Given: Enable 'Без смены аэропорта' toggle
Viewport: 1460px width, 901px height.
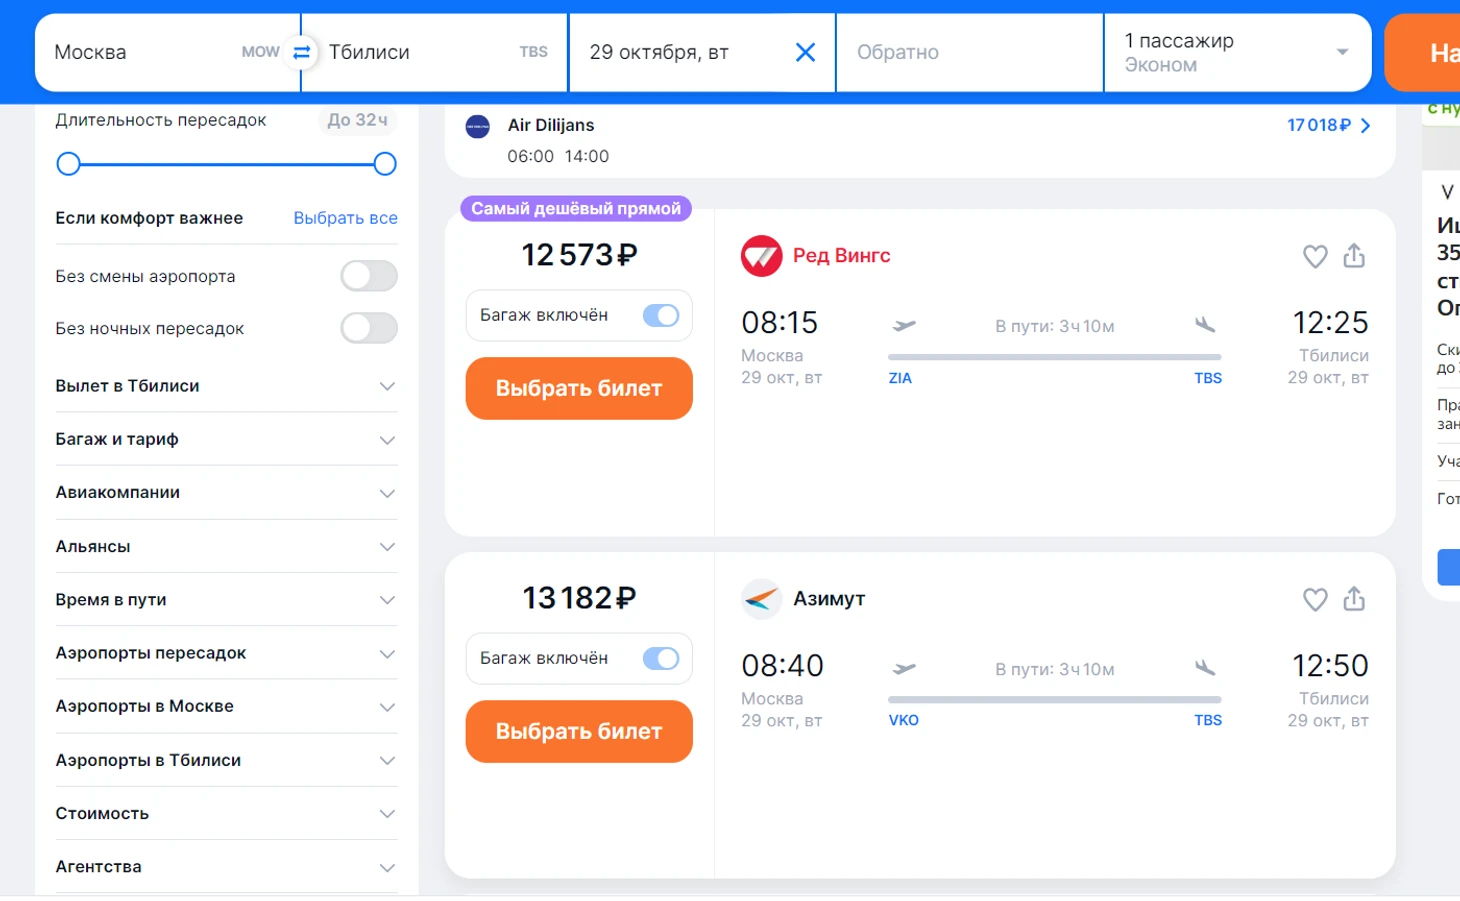Looking at the screenshot, I should tap(369, 276).
